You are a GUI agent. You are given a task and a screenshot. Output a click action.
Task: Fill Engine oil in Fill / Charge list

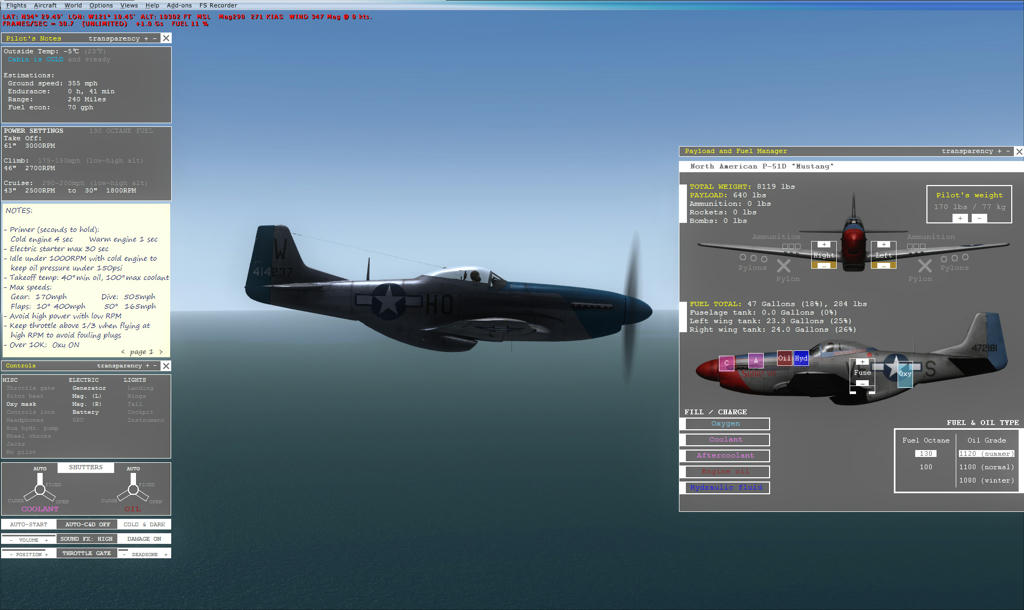coord(725,472)
